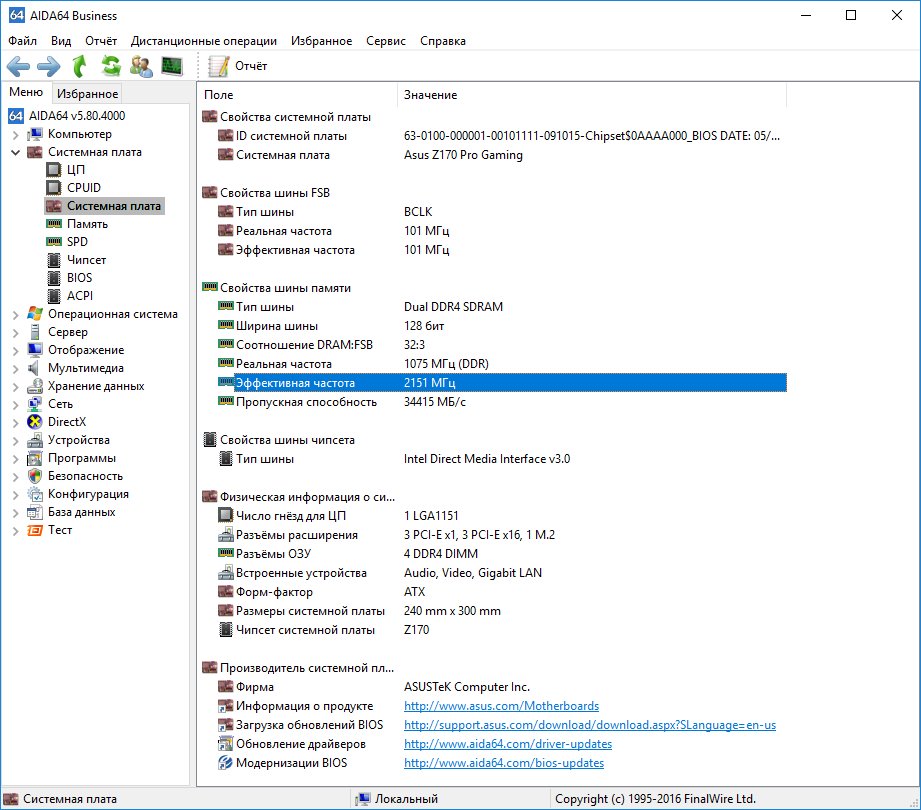This screenshot has width=921, height=810.
Task: Open the asus.com/Motherboards link
Action: point(501,705)
